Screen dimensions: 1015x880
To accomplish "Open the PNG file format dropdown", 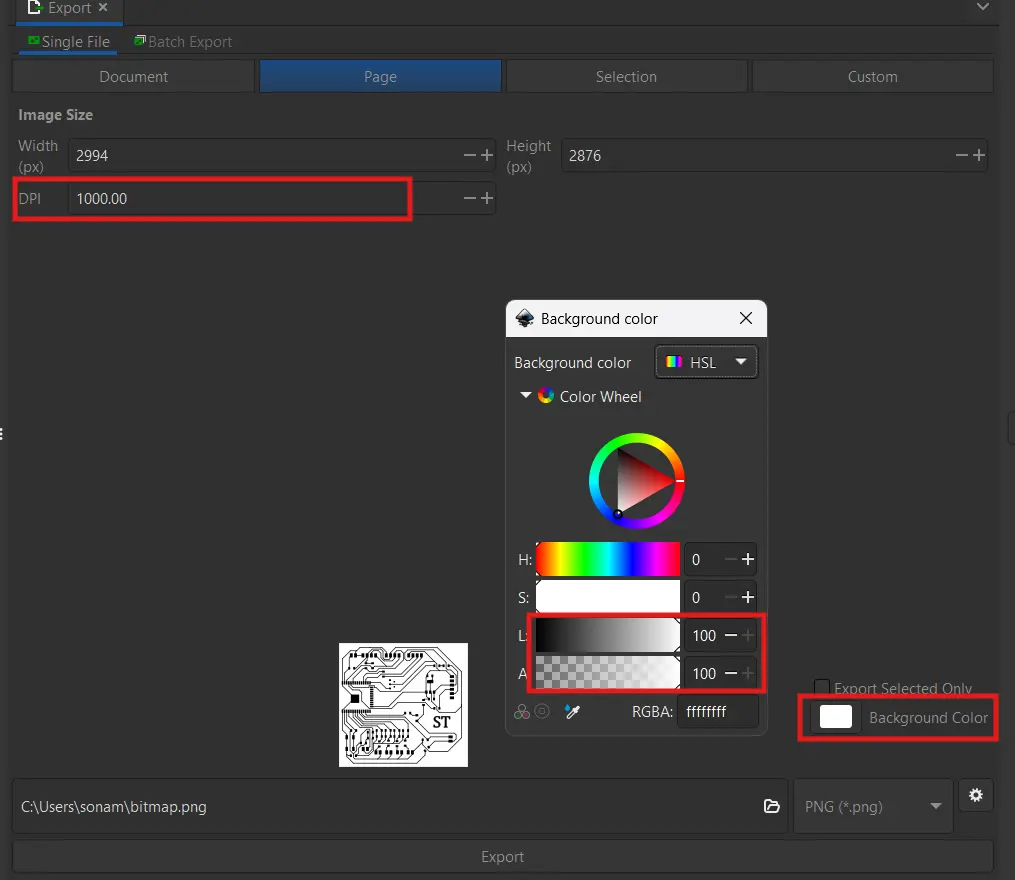I will [x=873, y=806].
